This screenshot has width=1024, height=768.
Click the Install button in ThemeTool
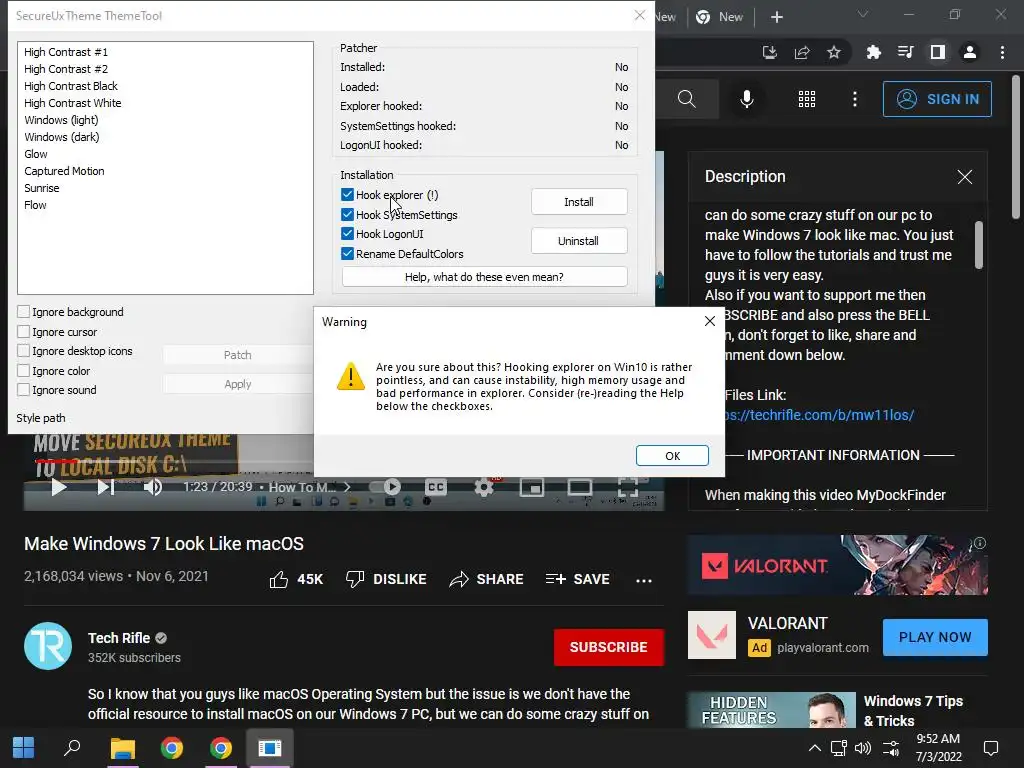579,202
